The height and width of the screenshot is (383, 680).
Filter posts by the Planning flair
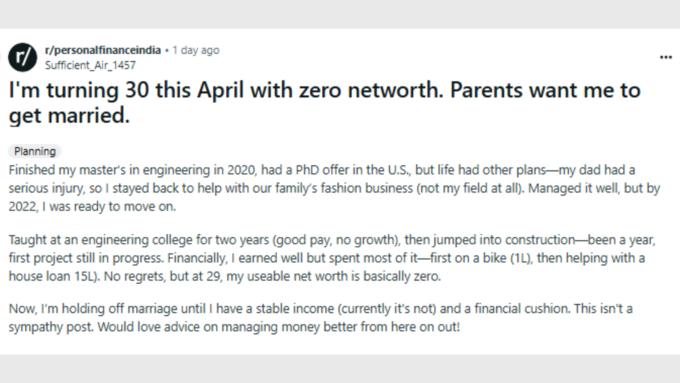pyautogui.click(x=35, y=151)
